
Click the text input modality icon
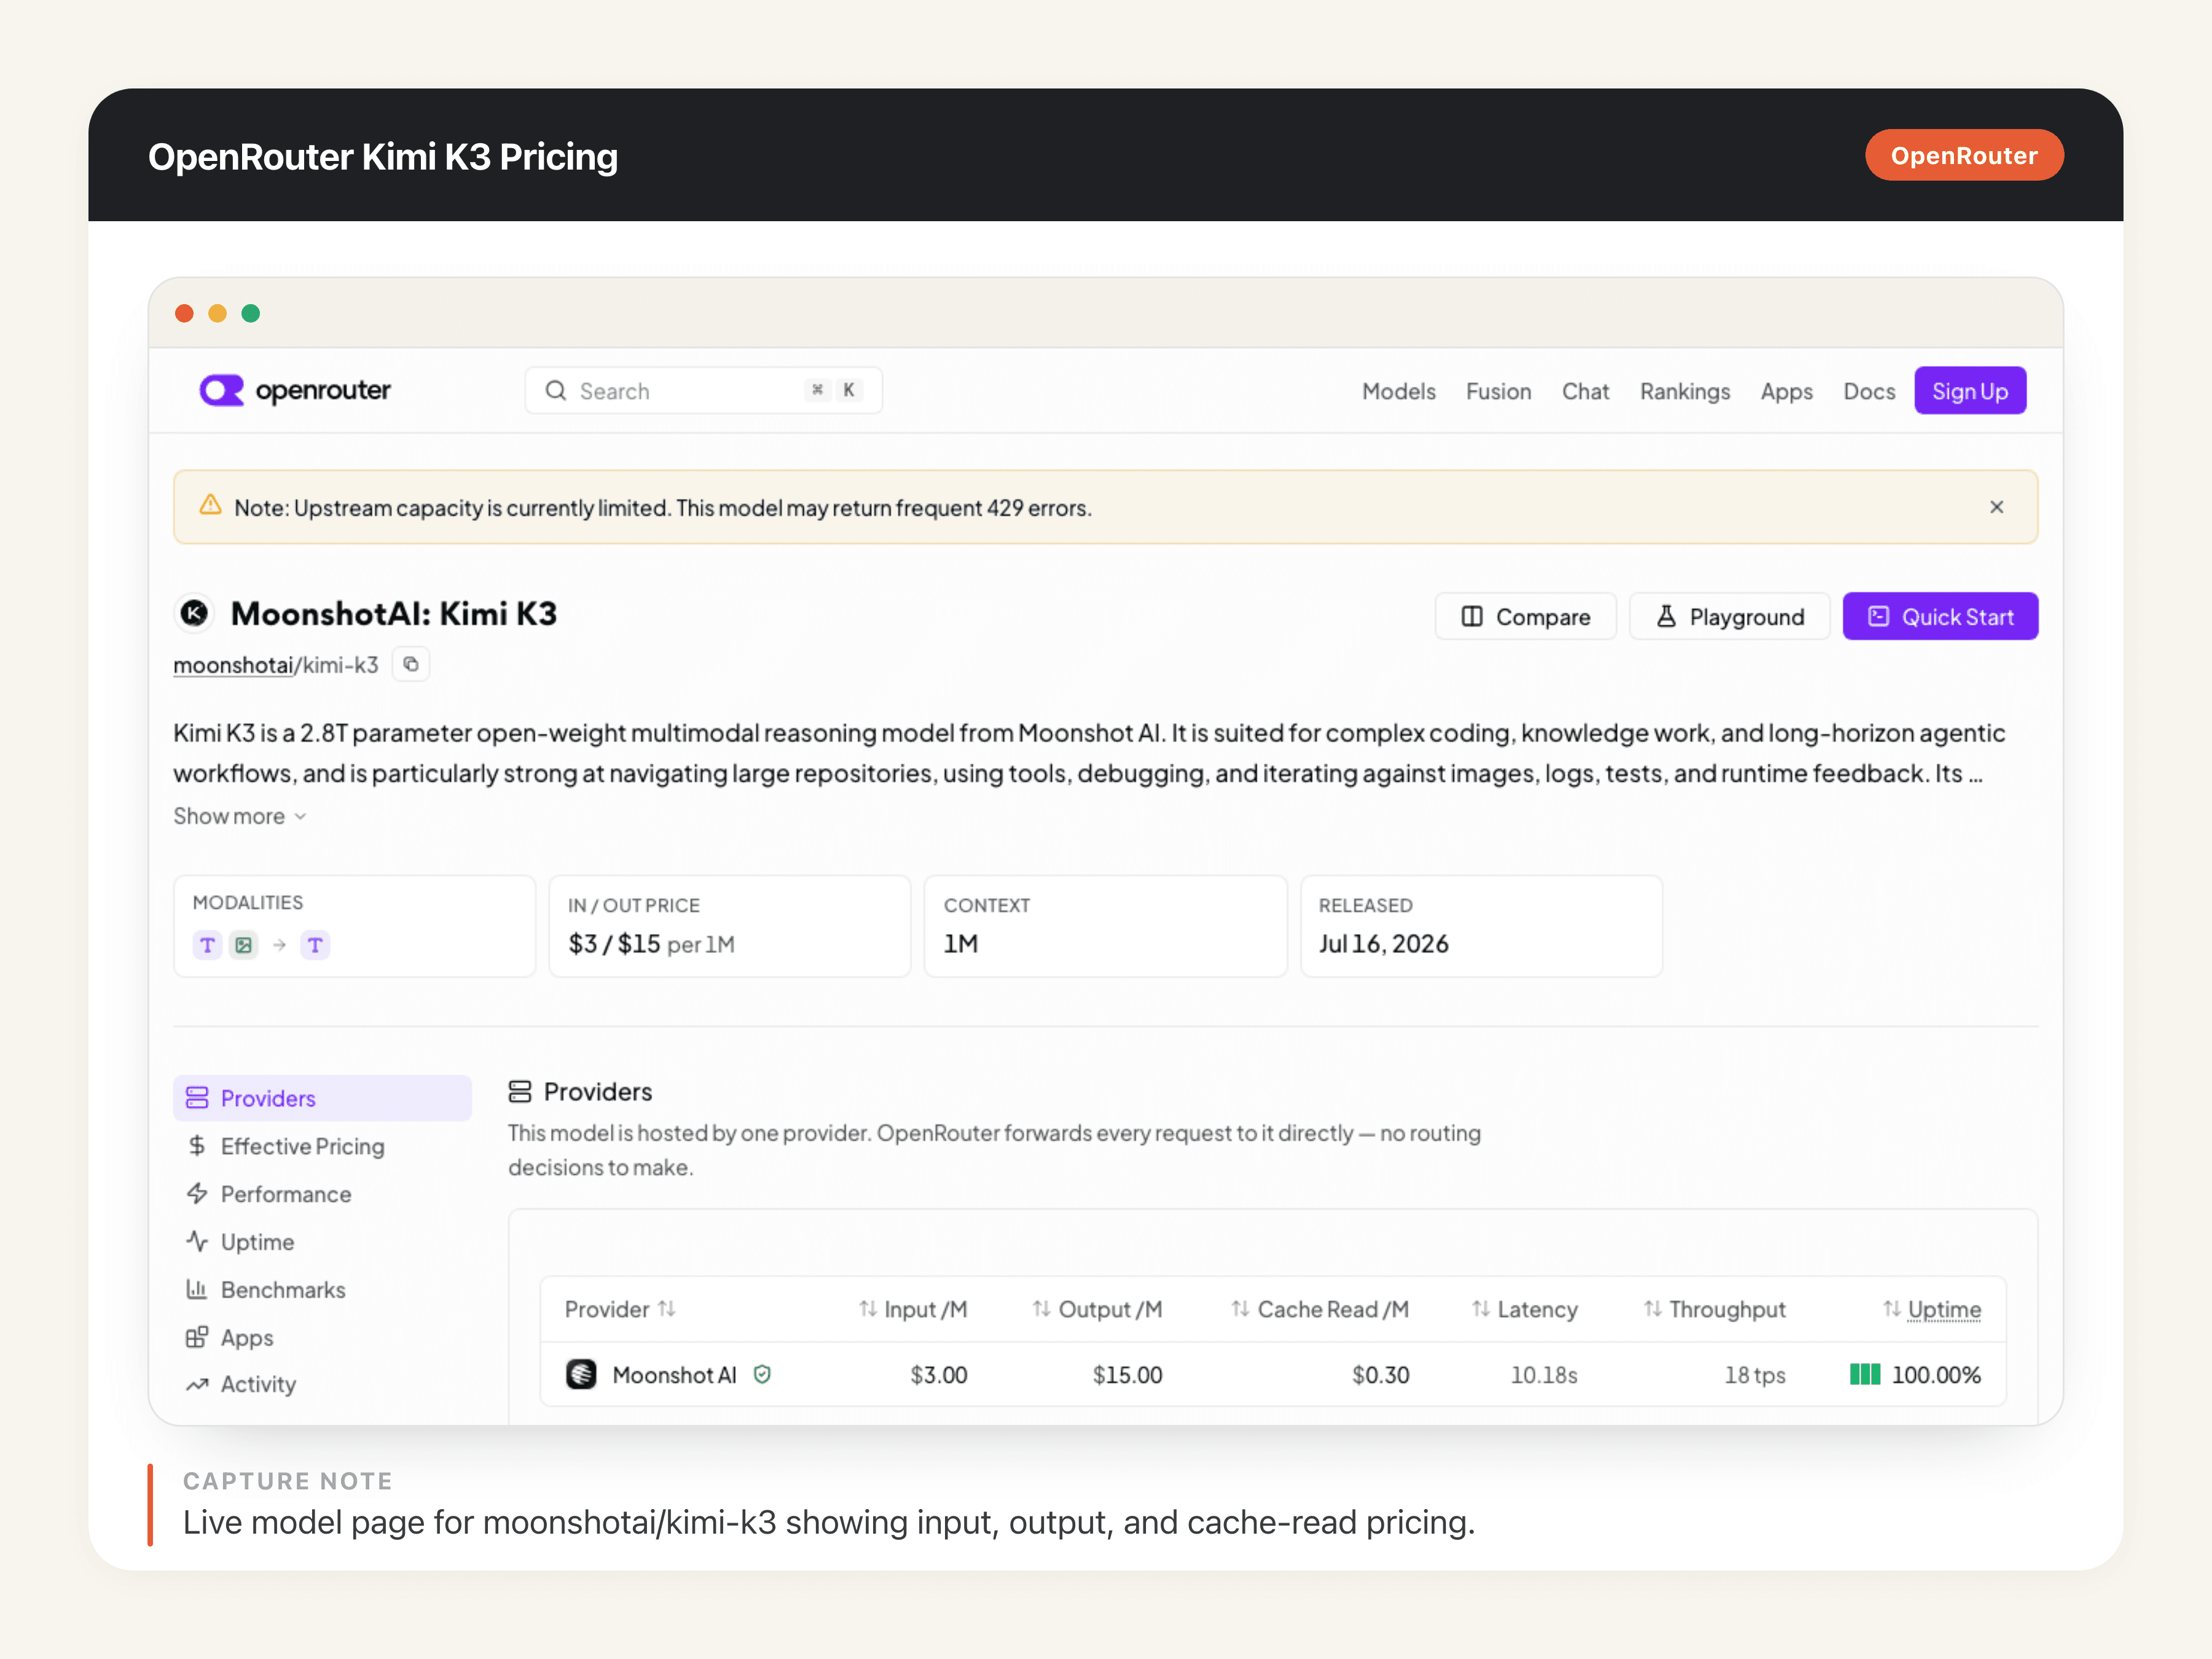(207, 945)
